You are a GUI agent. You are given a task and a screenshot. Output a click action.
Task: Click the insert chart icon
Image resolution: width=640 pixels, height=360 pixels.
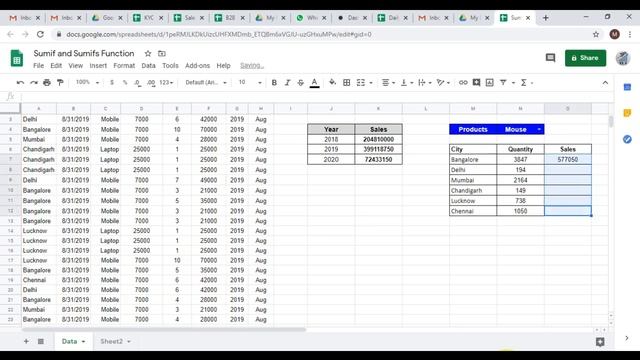click(489, 83)
